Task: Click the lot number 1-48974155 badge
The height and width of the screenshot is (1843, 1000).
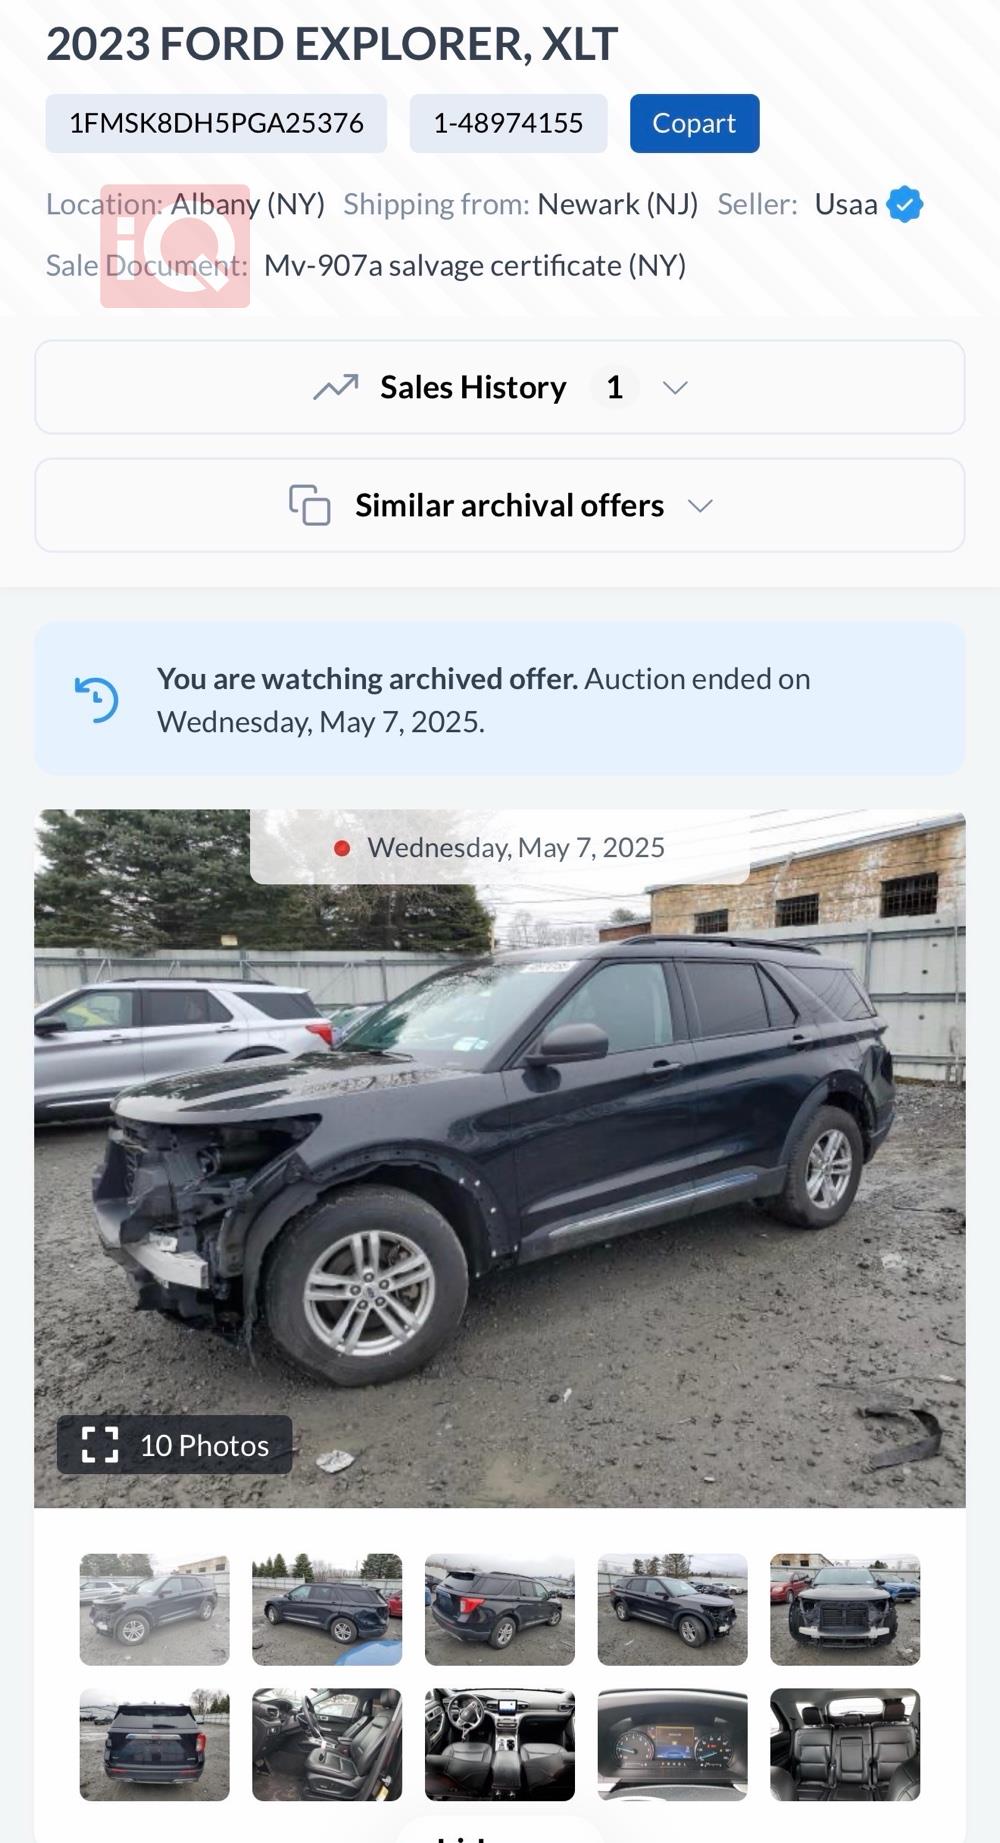Action: (x=508, y=123)
